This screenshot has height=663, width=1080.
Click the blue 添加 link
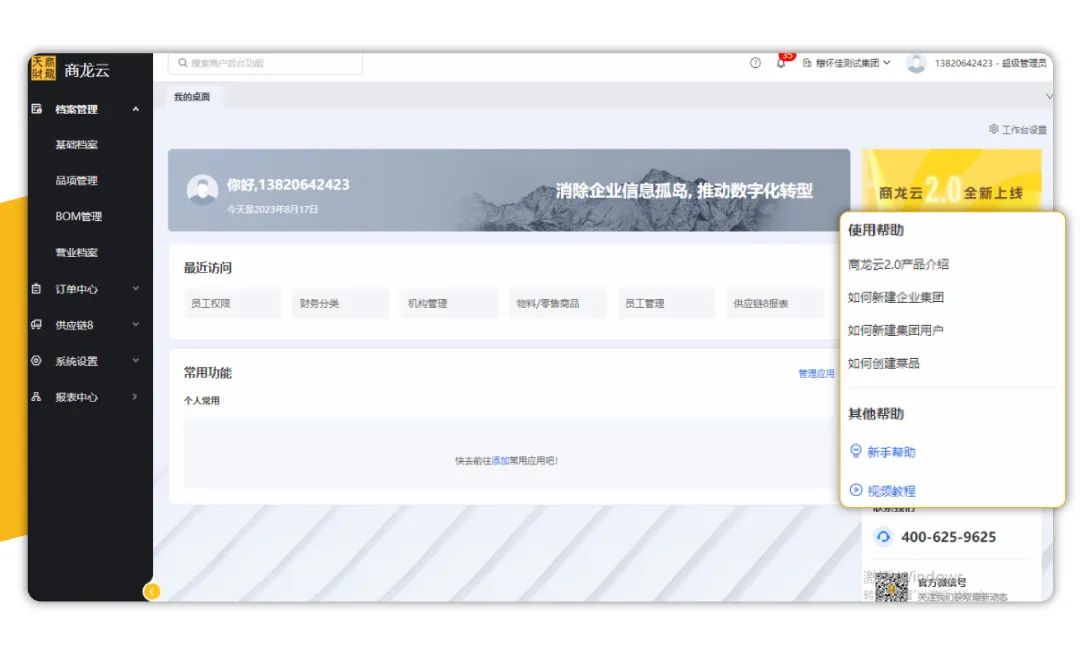click(x=500, y=461)
